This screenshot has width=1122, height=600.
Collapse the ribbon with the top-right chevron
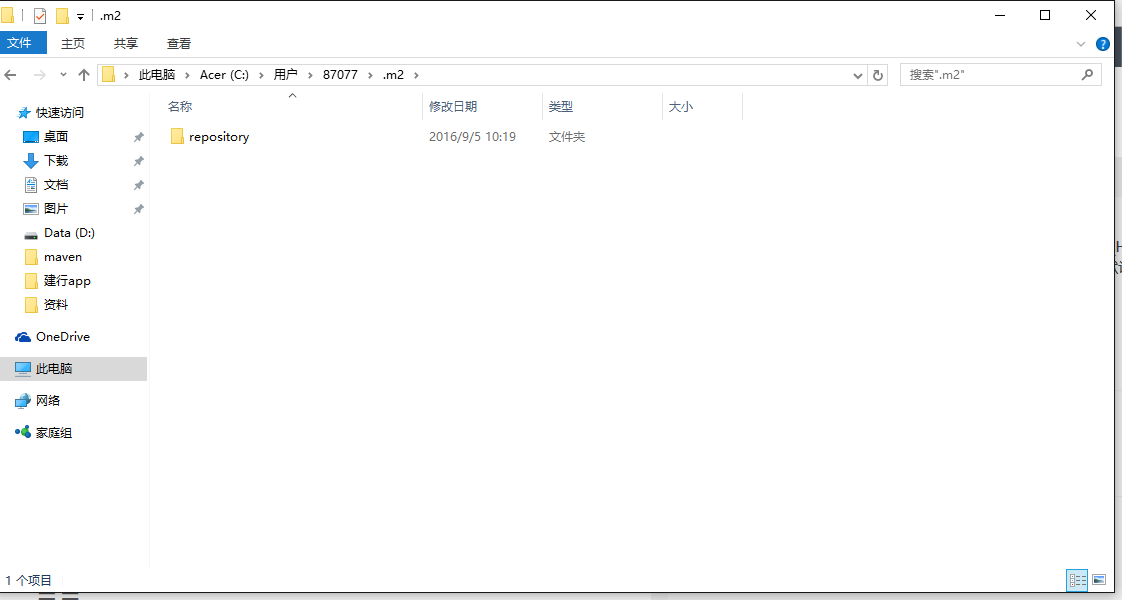pyautogui.click(x=1080, y=43)
